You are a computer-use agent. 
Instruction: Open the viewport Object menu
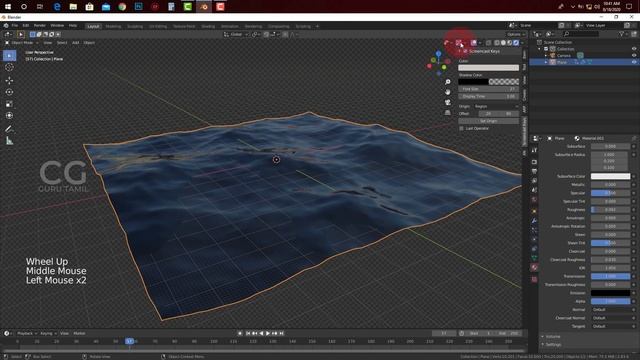coord(89,42)
